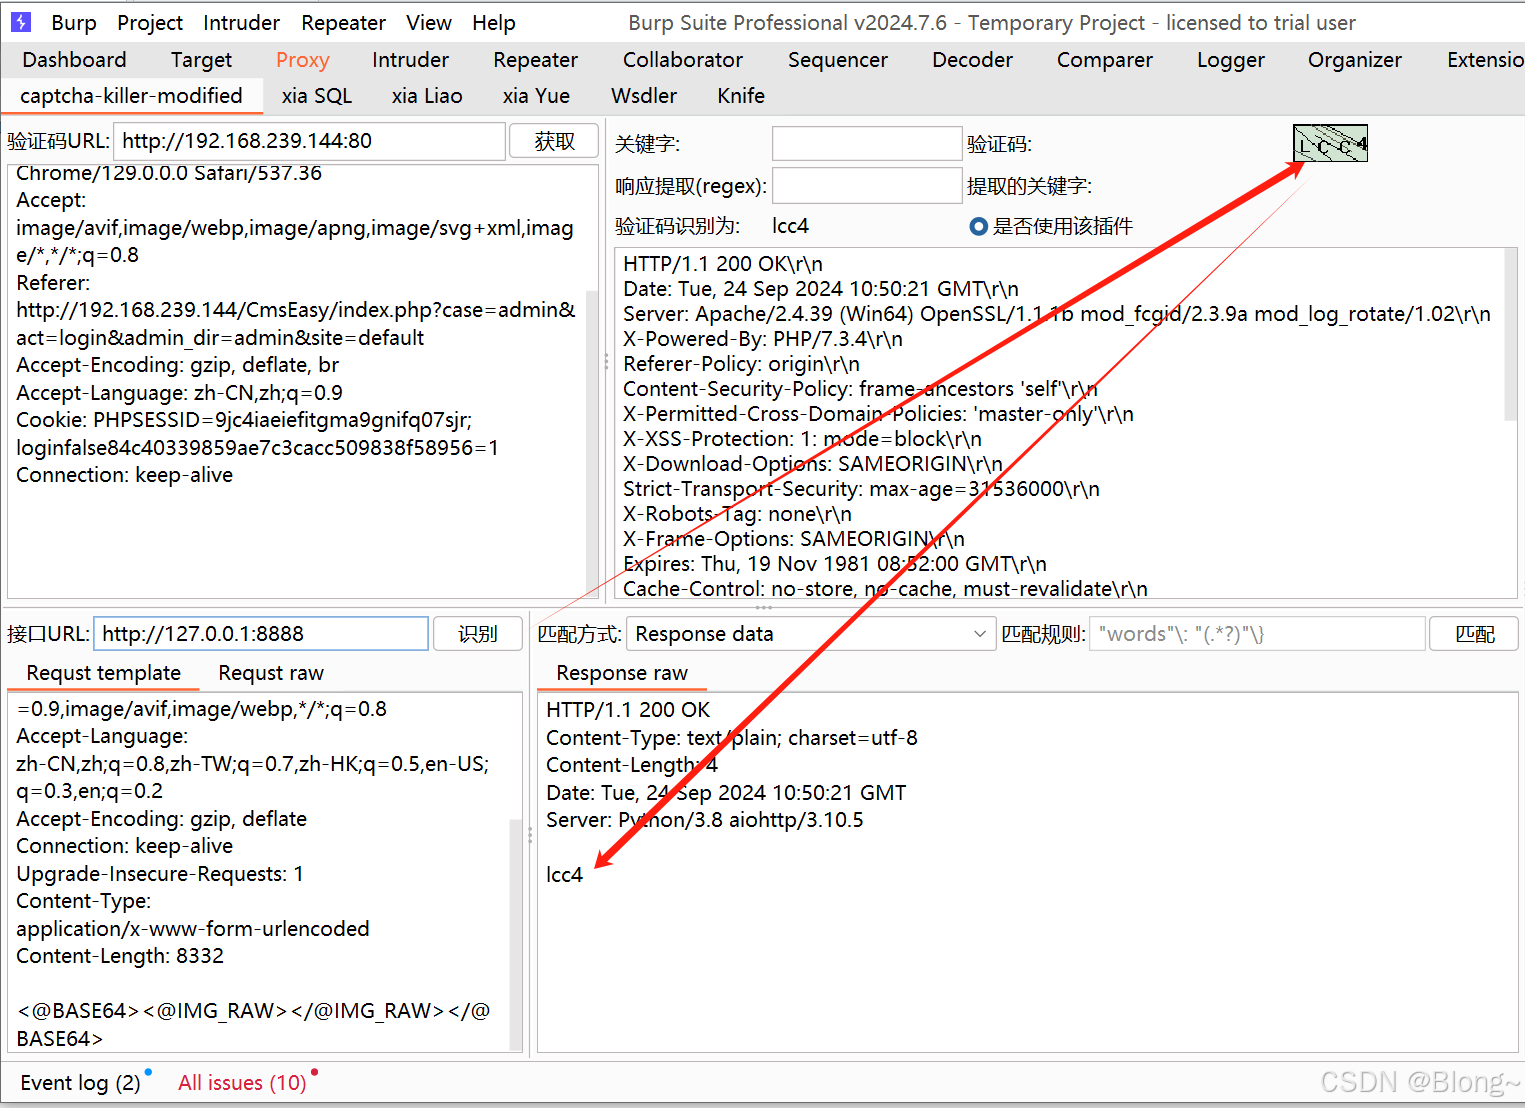Click the captcha response pane scrollbar

click(x=1511, y=335)
